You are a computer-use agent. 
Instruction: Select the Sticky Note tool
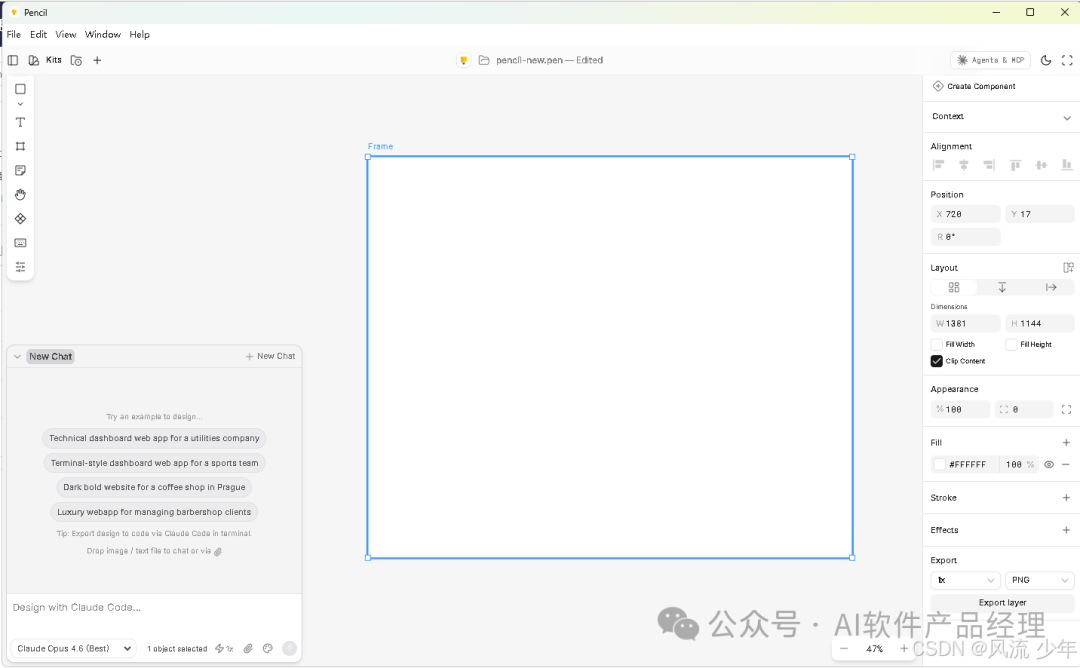pos(21,171)
